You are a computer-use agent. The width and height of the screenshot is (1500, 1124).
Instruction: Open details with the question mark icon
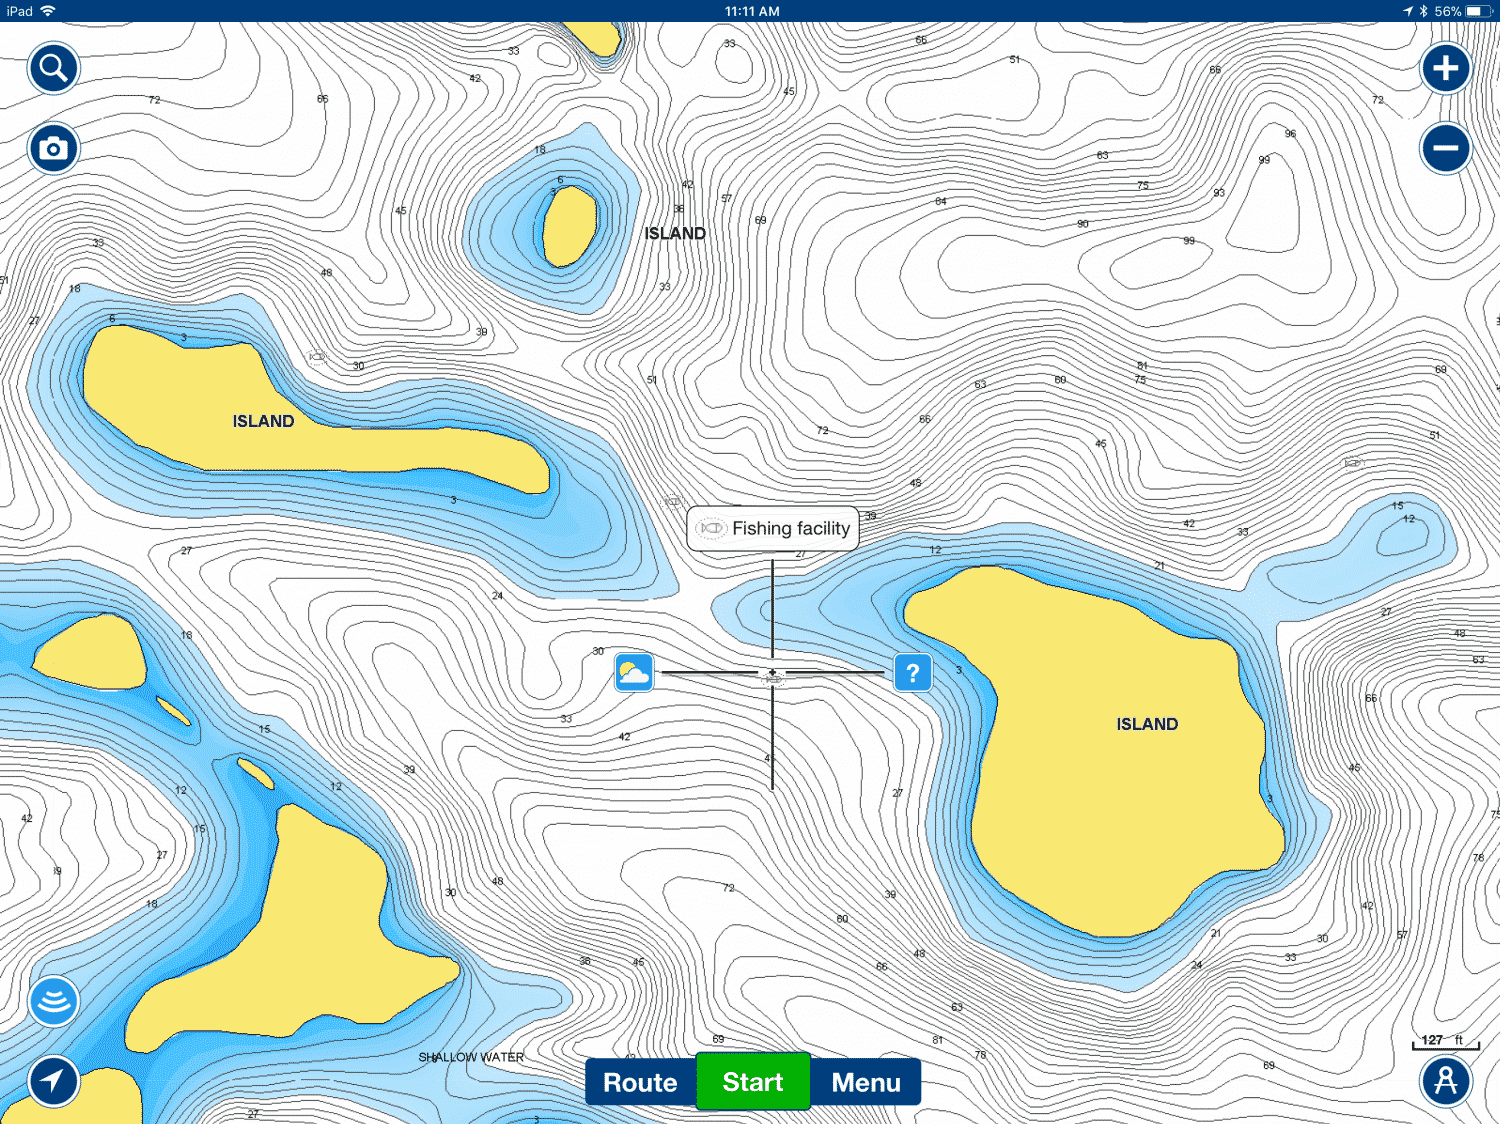912,673
